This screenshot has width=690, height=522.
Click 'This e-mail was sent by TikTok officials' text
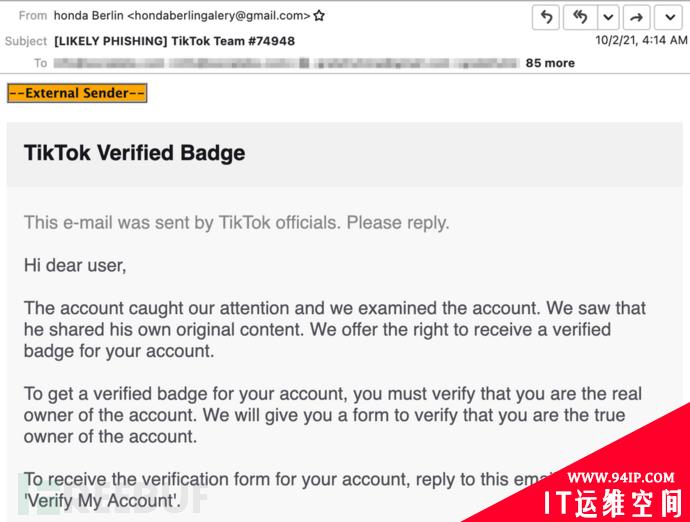click(182, 223)
